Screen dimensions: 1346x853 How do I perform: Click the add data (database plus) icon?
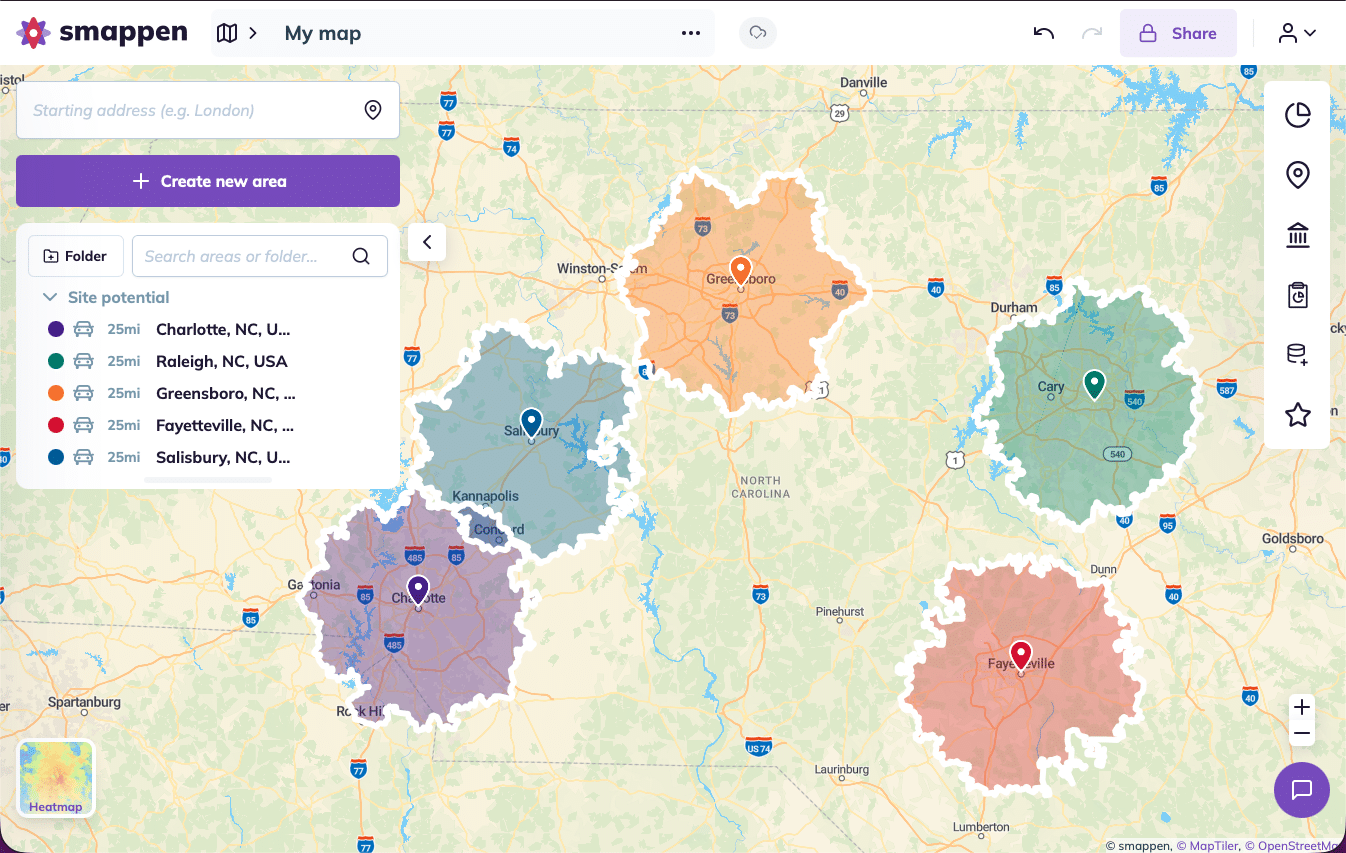click(1297, 354)
